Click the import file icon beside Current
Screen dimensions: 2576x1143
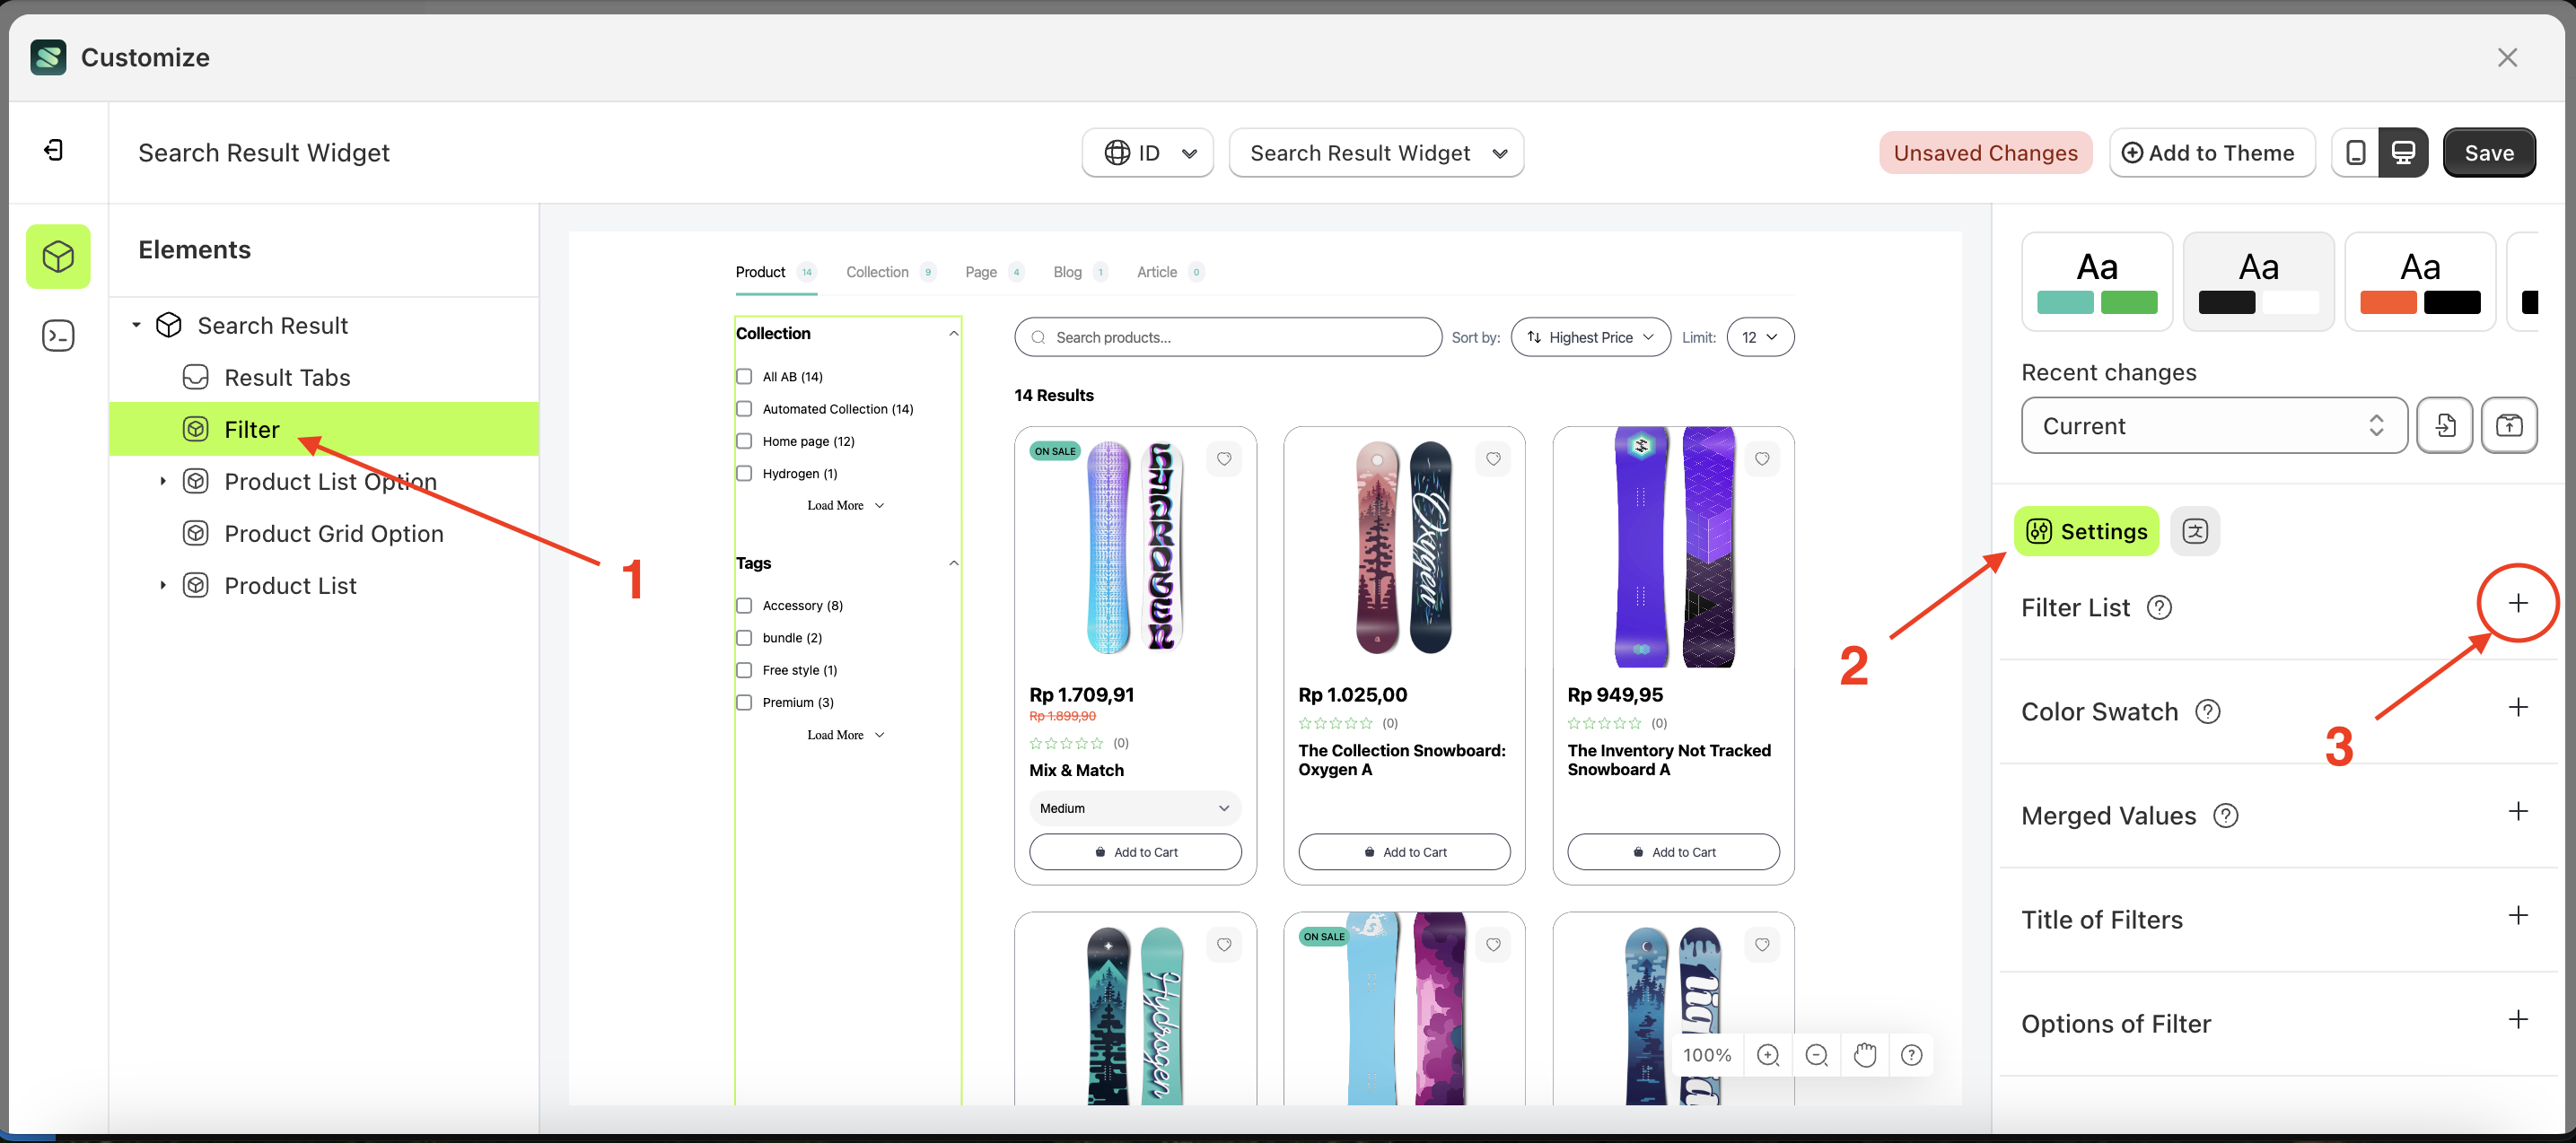click(x=2445, y=425)
